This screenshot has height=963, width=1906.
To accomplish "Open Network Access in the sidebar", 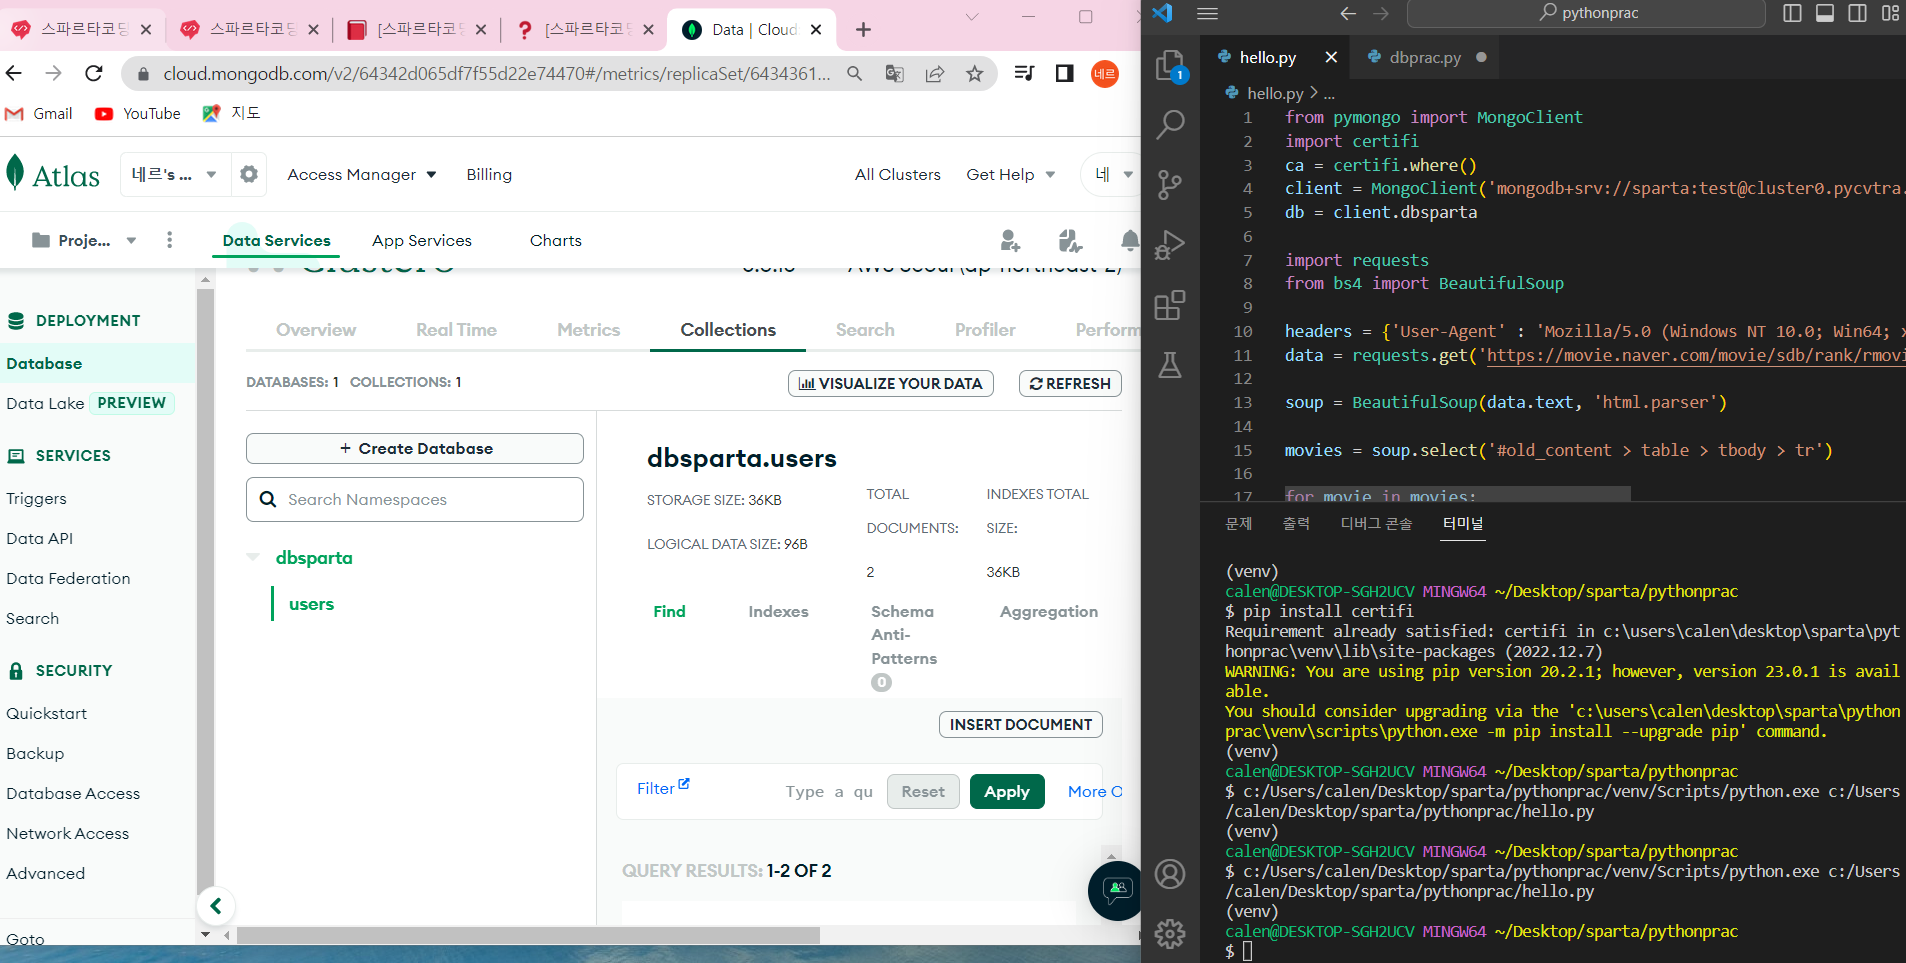I will (x=68, y=833).
